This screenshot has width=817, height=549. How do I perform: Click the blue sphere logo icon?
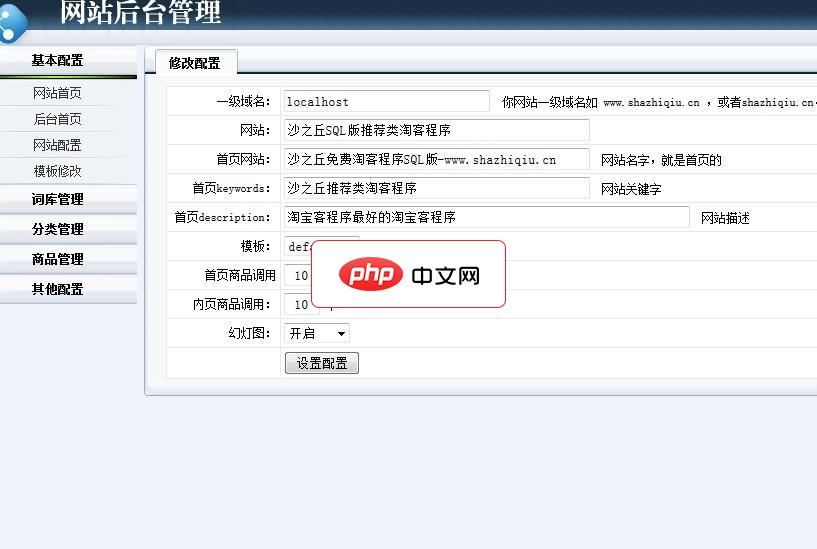click(x=14, y=22)
